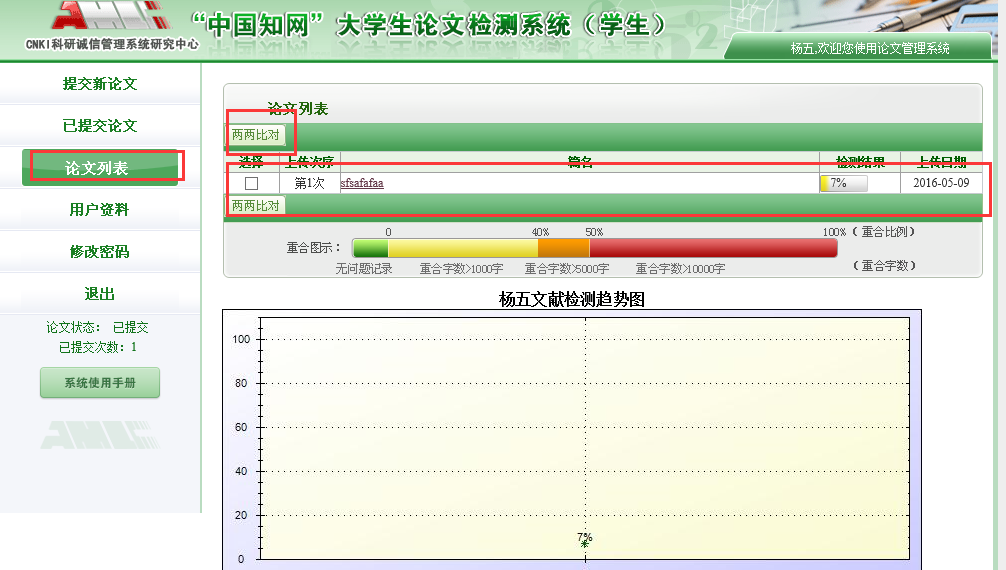Image resolution: width=1006 pixels, height=570 pixels.
Task: Click the 重合字数>10000字 legend label
Action: [680, 268]
